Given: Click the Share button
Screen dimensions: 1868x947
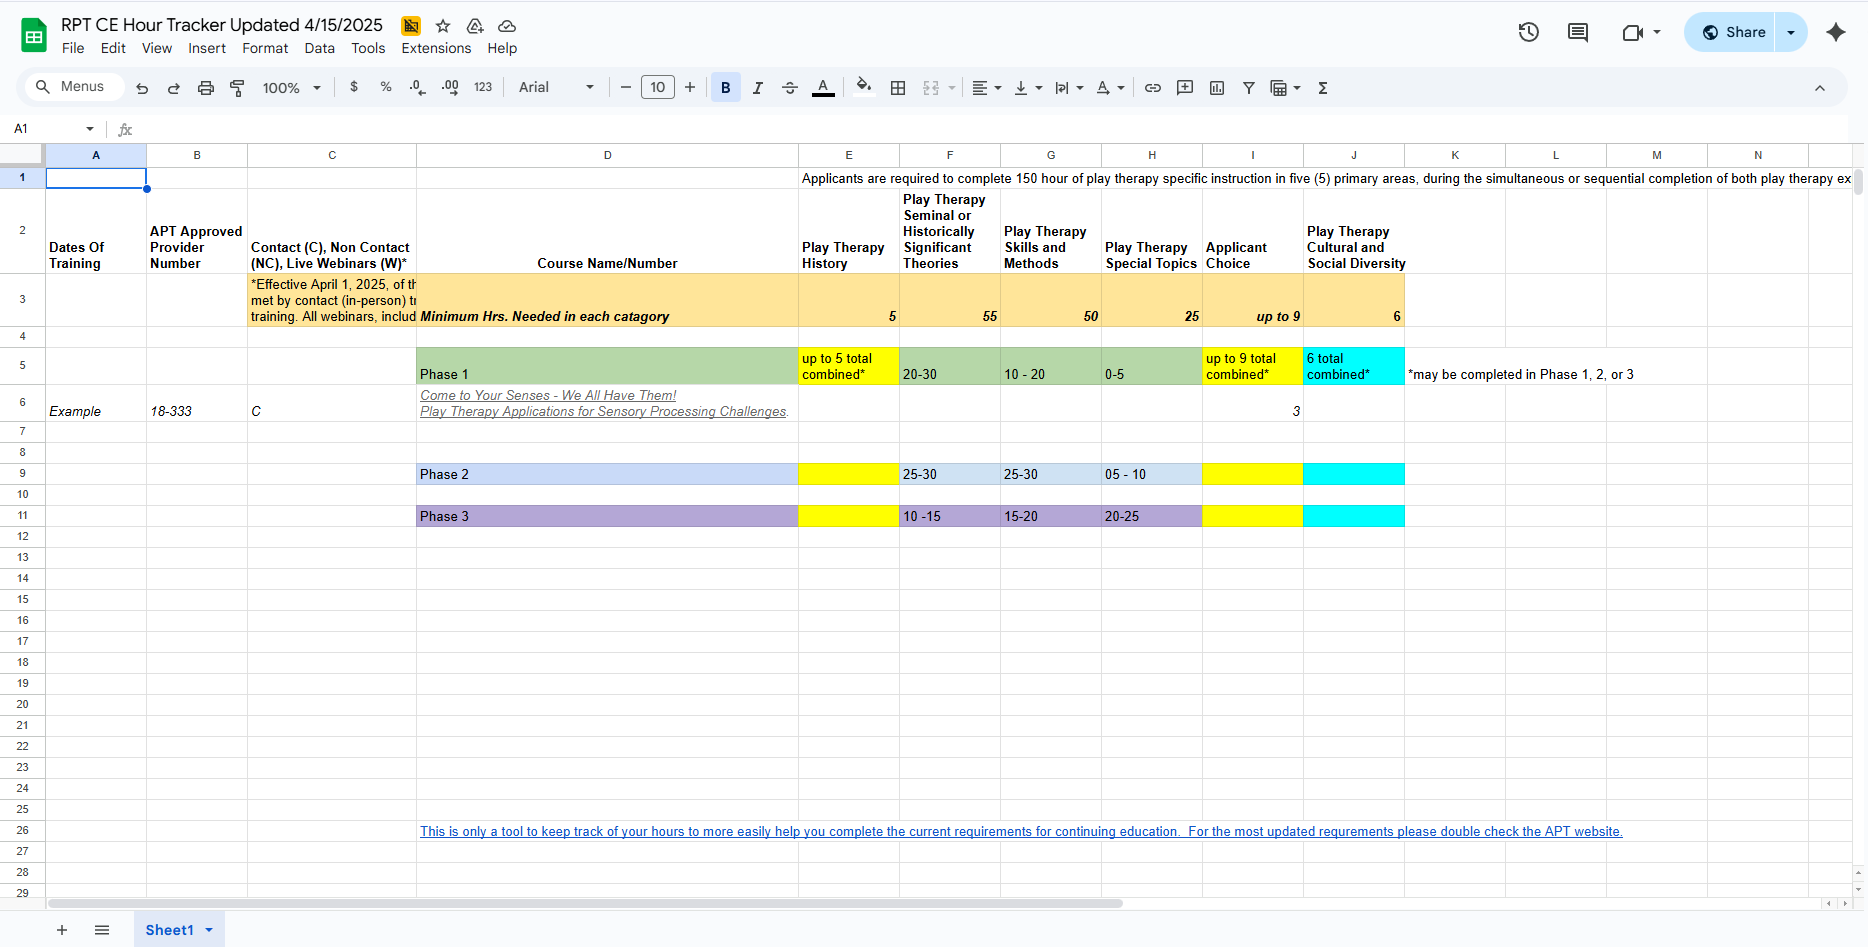Looking at the screenshot, I should (1733, 32).
